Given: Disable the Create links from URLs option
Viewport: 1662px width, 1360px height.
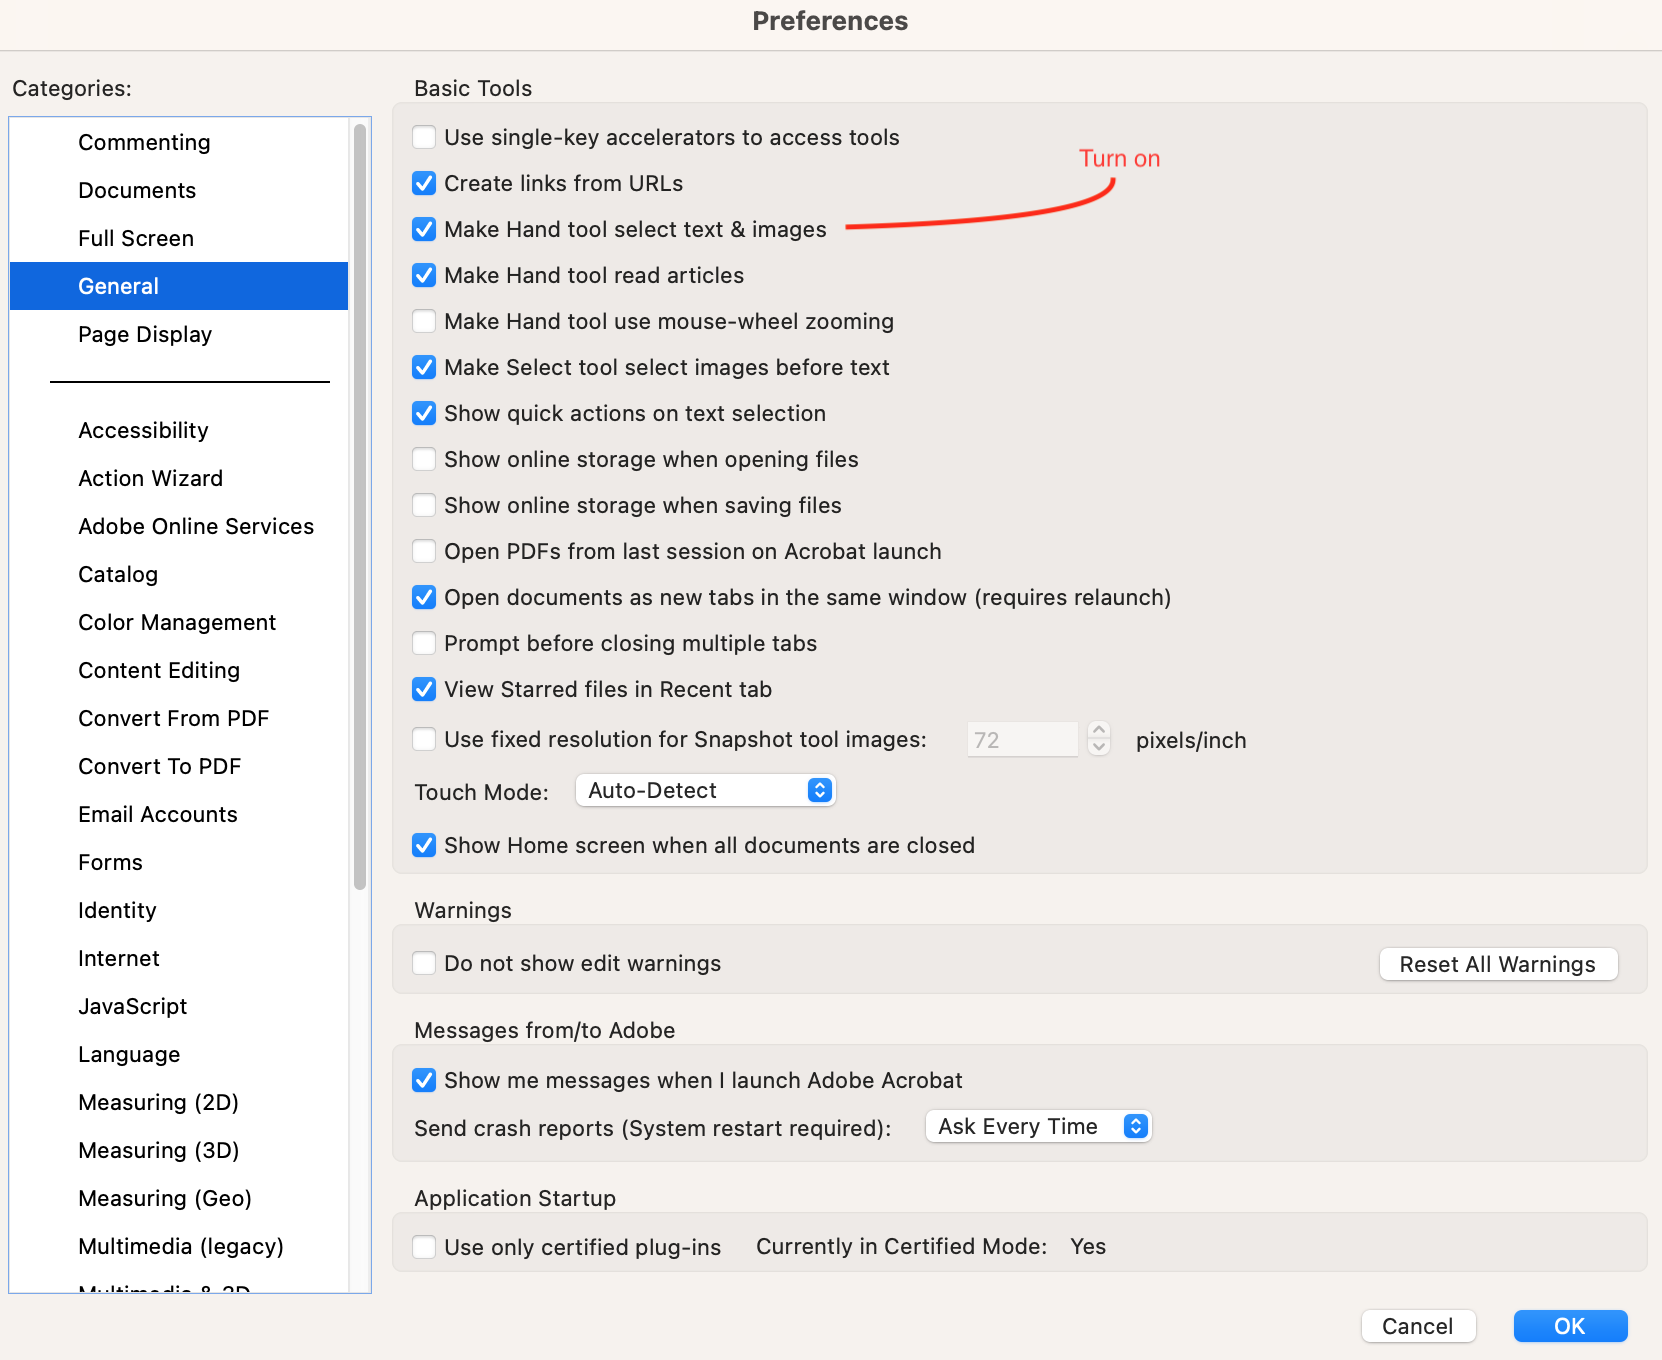Looking at the screenshot, I should click(x=424, y=183).
